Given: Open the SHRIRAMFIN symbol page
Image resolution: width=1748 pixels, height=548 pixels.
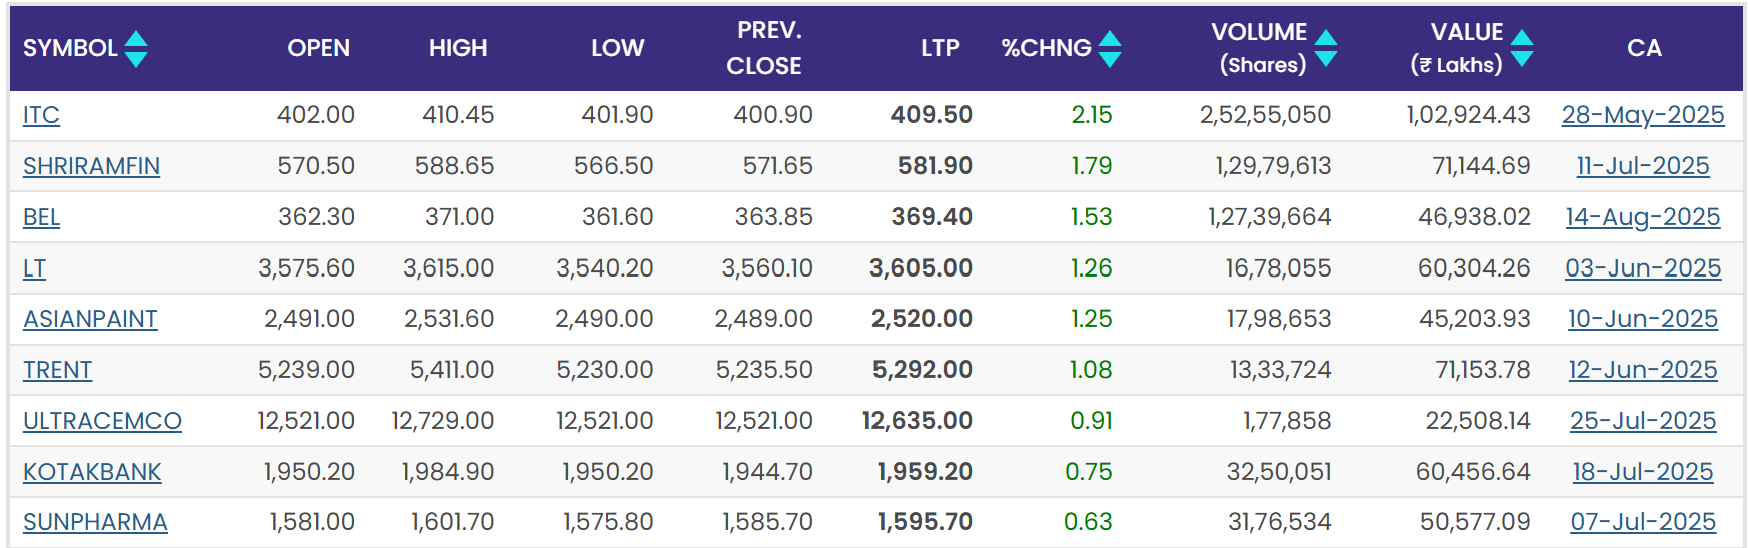Looking at the screenshot, I should [x=91, y=166].
